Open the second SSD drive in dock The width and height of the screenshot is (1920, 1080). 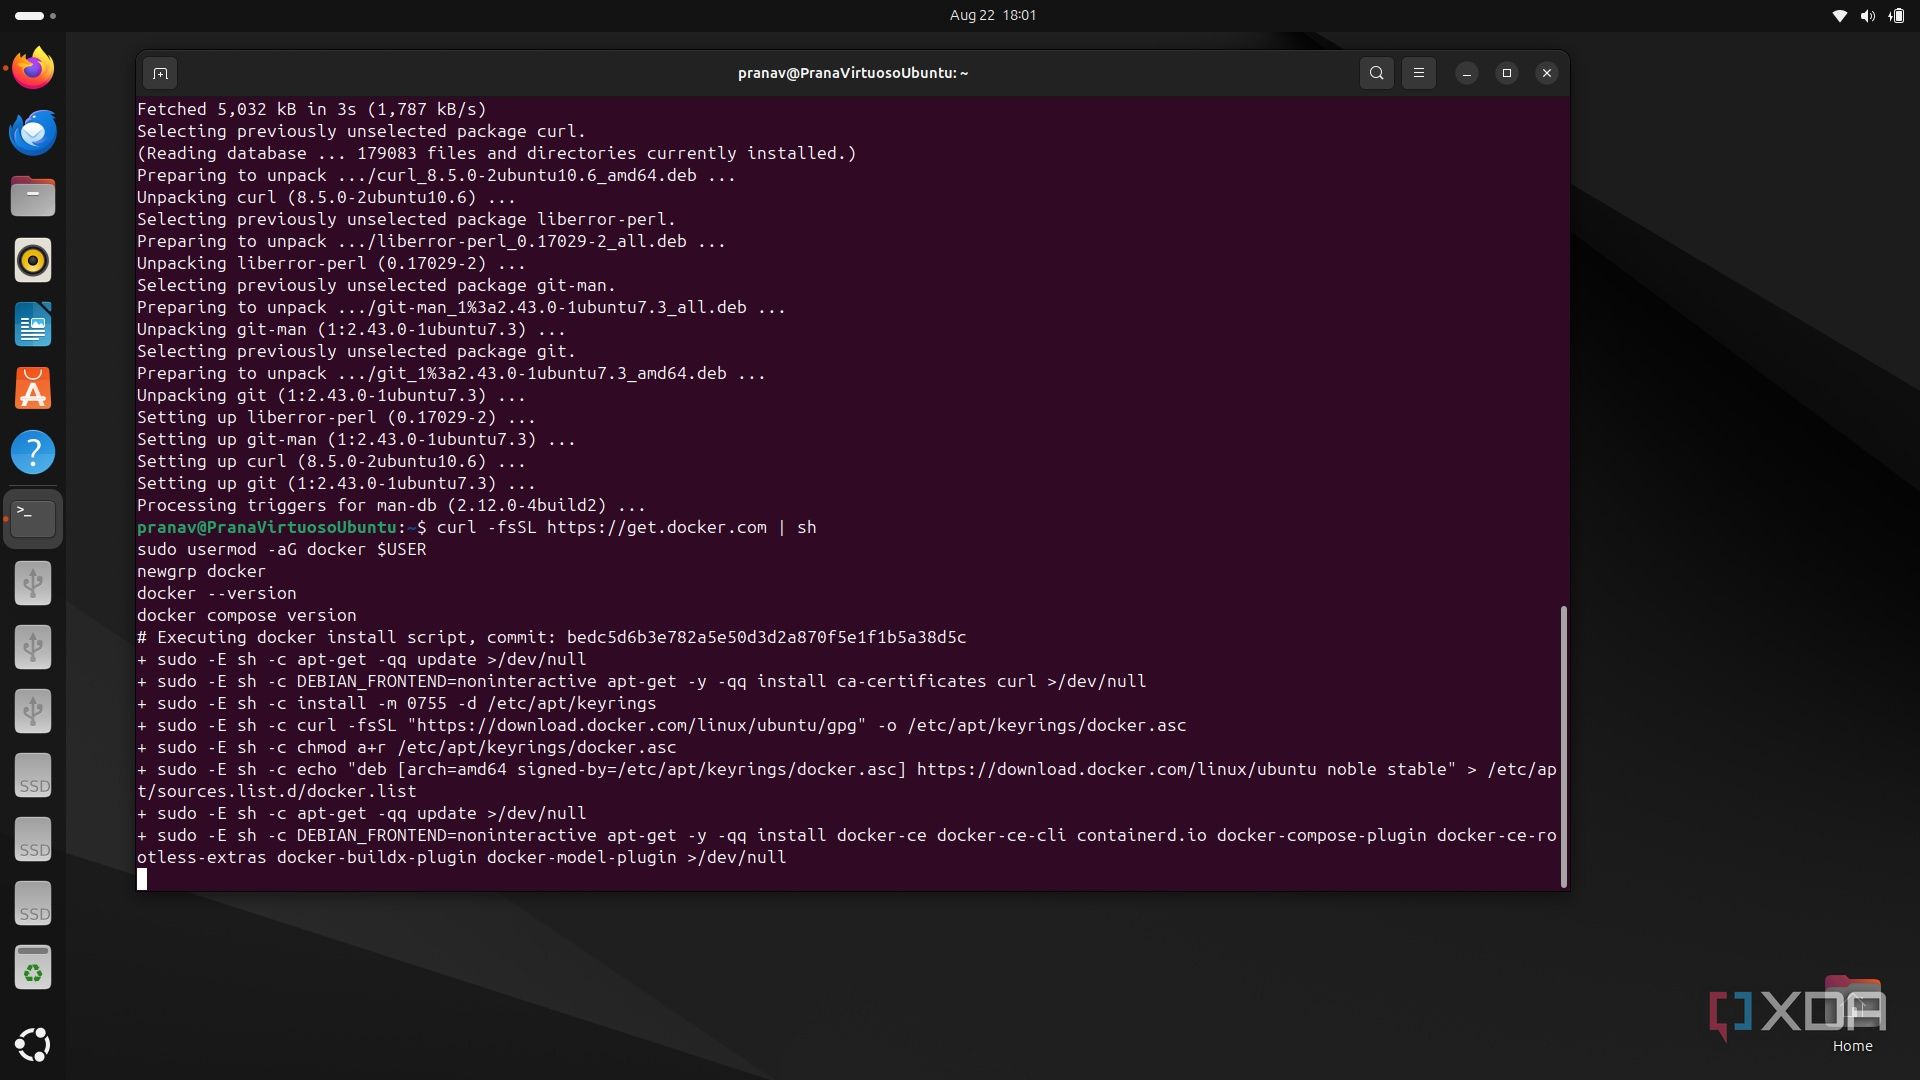click(x=33, y=839)
